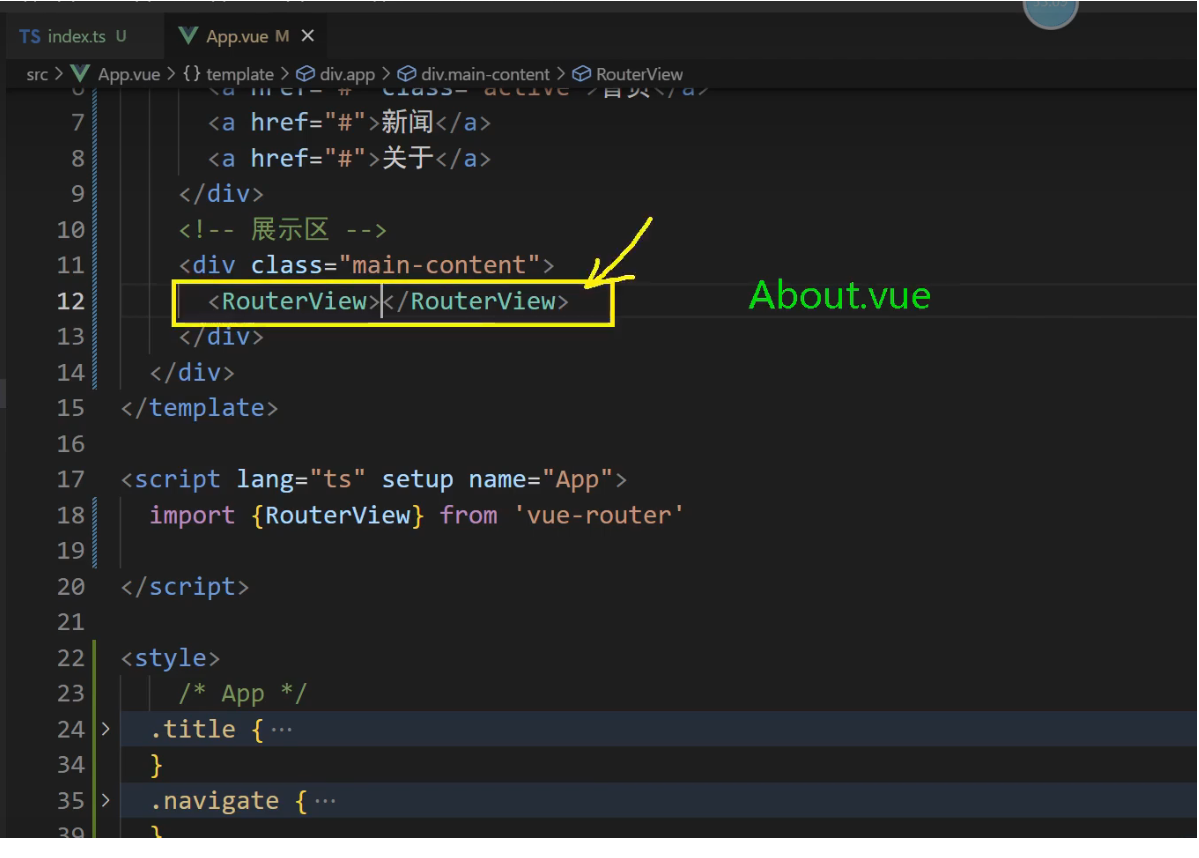Image resolution: width=1199 pixels, height=858 pixels.
Task: Click the ellipsis after .title {
Action: click(x=281, y=730)
